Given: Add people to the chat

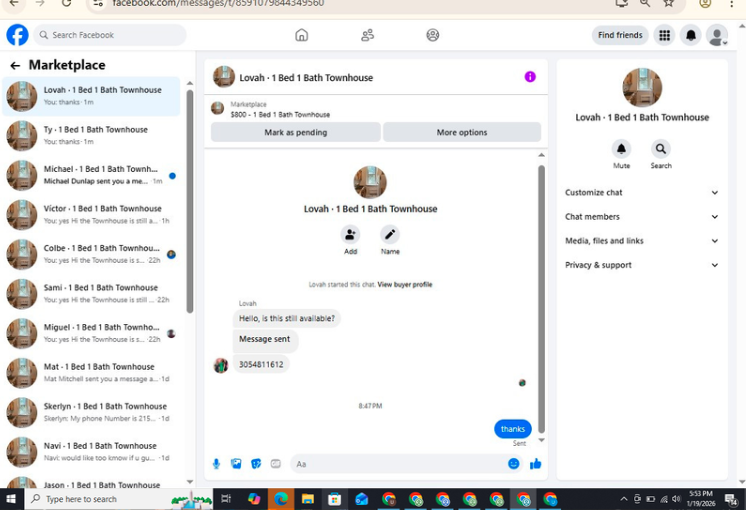Looking at the screenshot, I should [350, 235].
